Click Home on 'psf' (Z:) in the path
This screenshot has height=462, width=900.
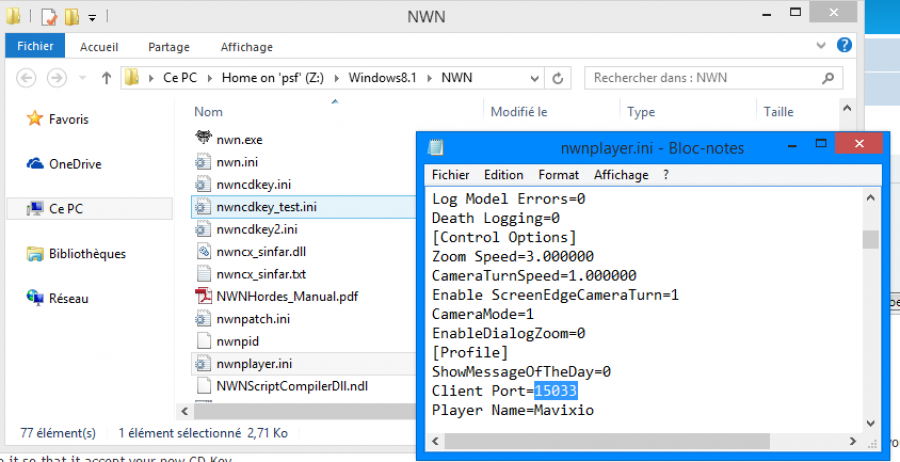[x=273, y=78]
